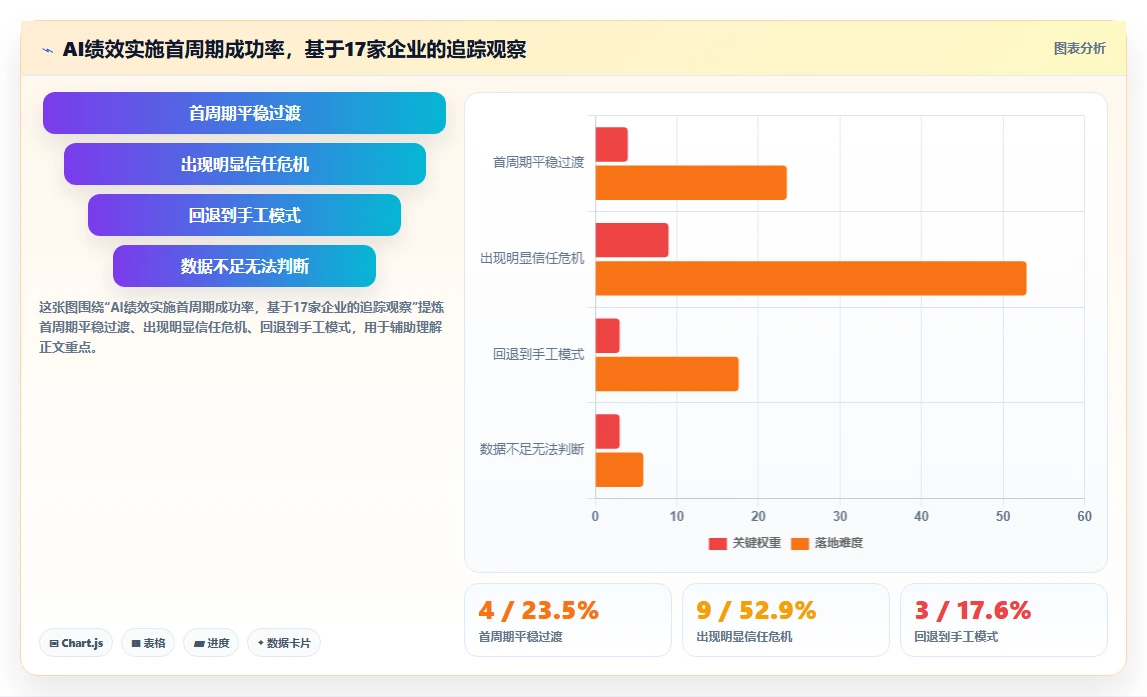
Task: Click the chart axis label 回退到手工模式
Action: pyautogui.click(x=538, y=354)
